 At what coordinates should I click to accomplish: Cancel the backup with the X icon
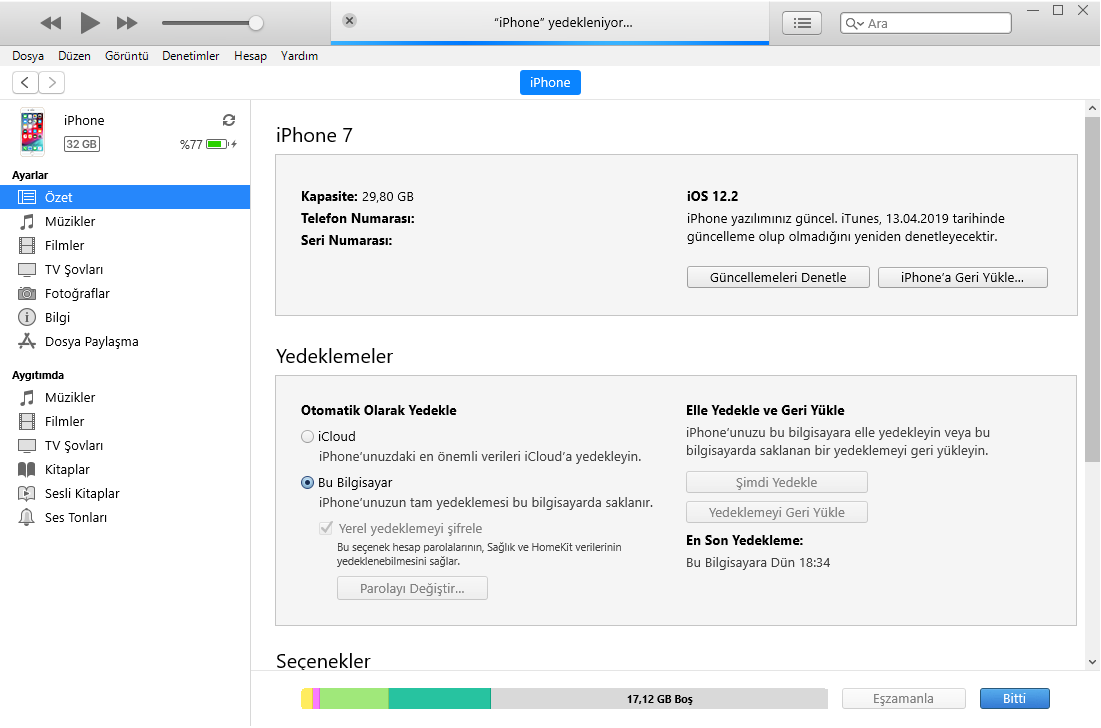tap(349, 20)
